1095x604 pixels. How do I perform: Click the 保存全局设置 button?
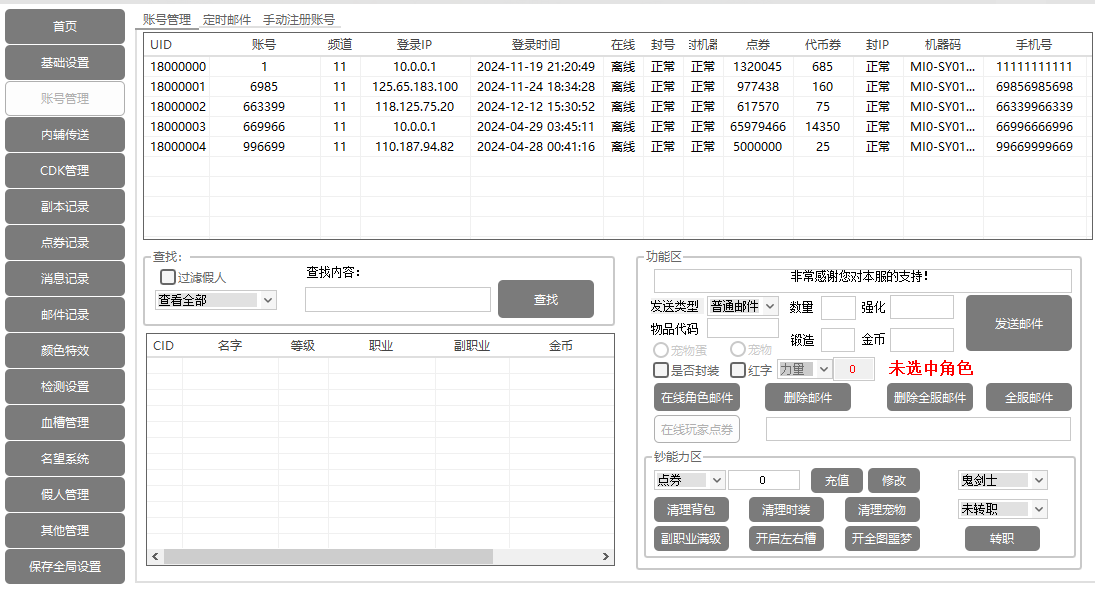coord(65,567)
